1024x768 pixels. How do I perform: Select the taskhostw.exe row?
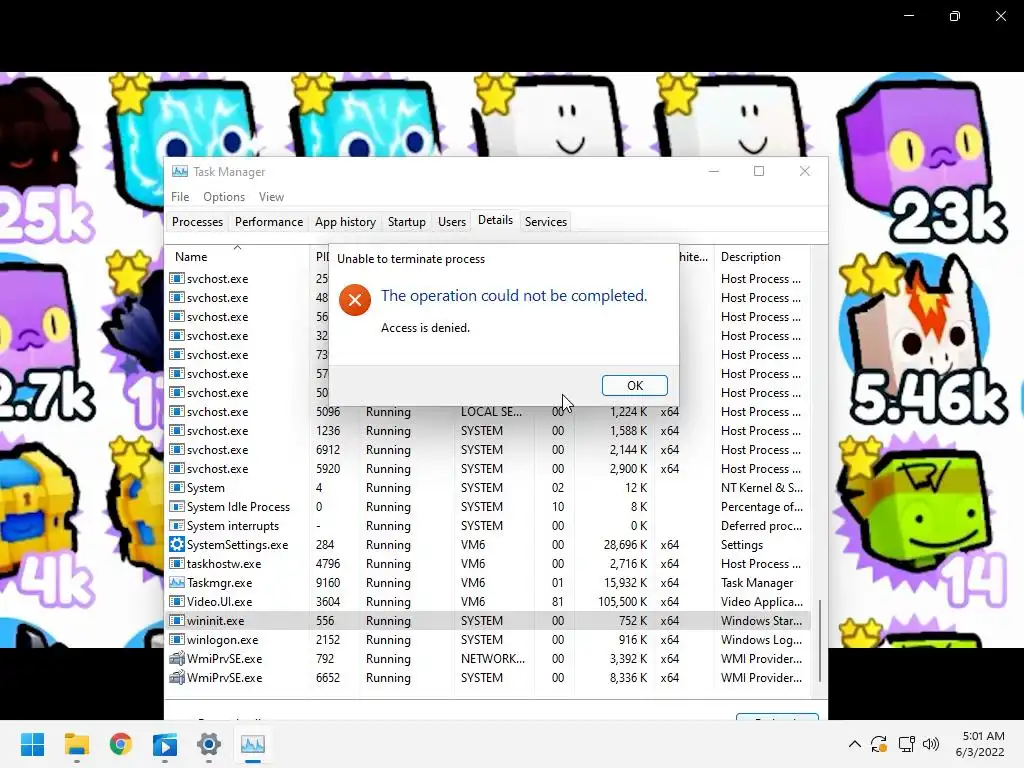[488, 564]
